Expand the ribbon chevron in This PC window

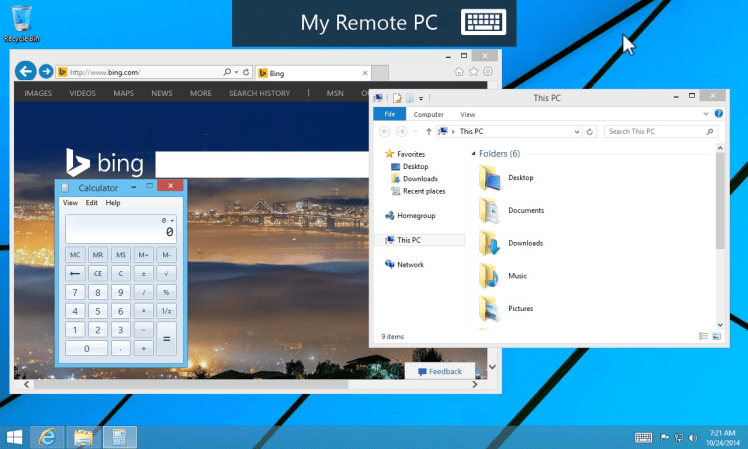click(706, 114)
